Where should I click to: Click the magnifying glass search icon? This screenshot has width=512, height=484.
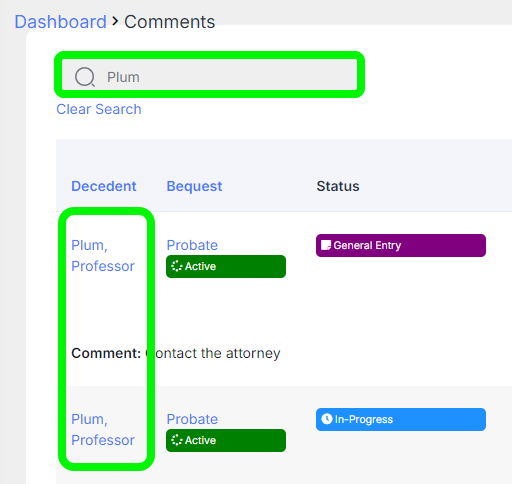tap(85, 77)
